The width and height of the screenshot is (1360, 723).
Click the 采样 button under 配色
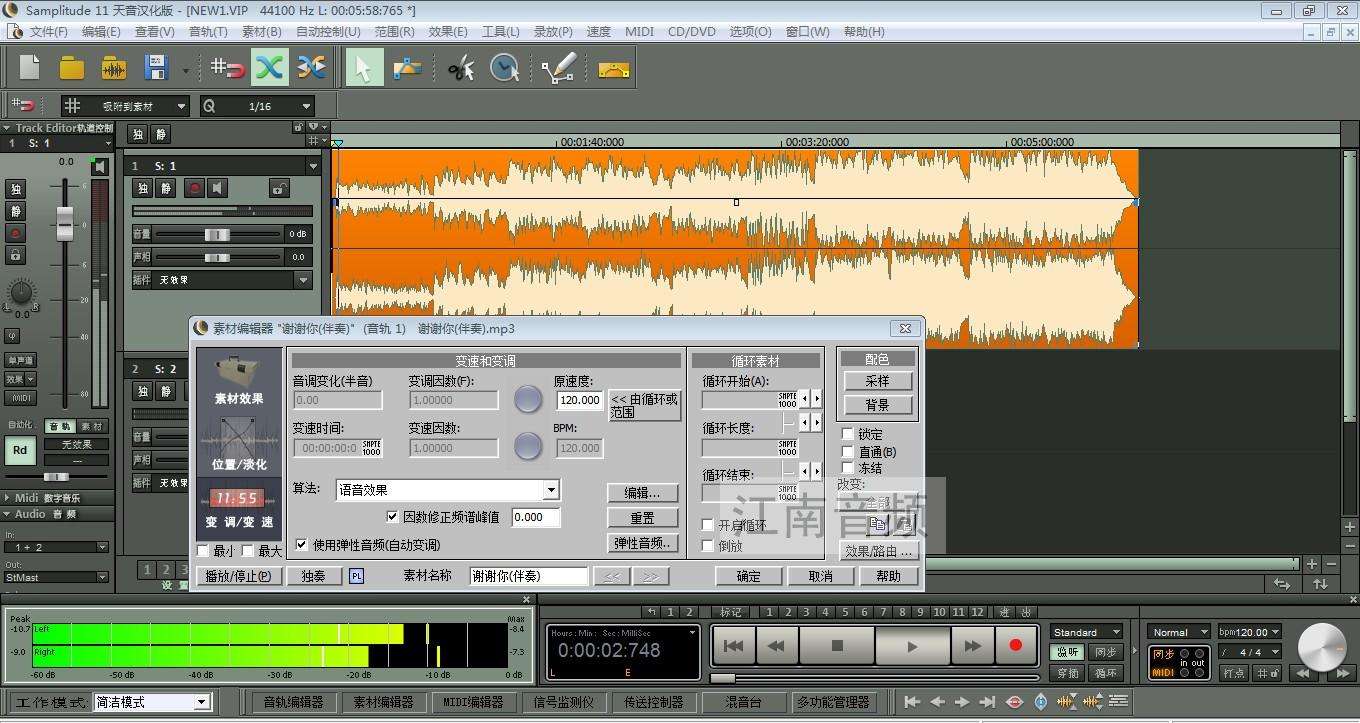pyautogui.click(x=877, y=381)
